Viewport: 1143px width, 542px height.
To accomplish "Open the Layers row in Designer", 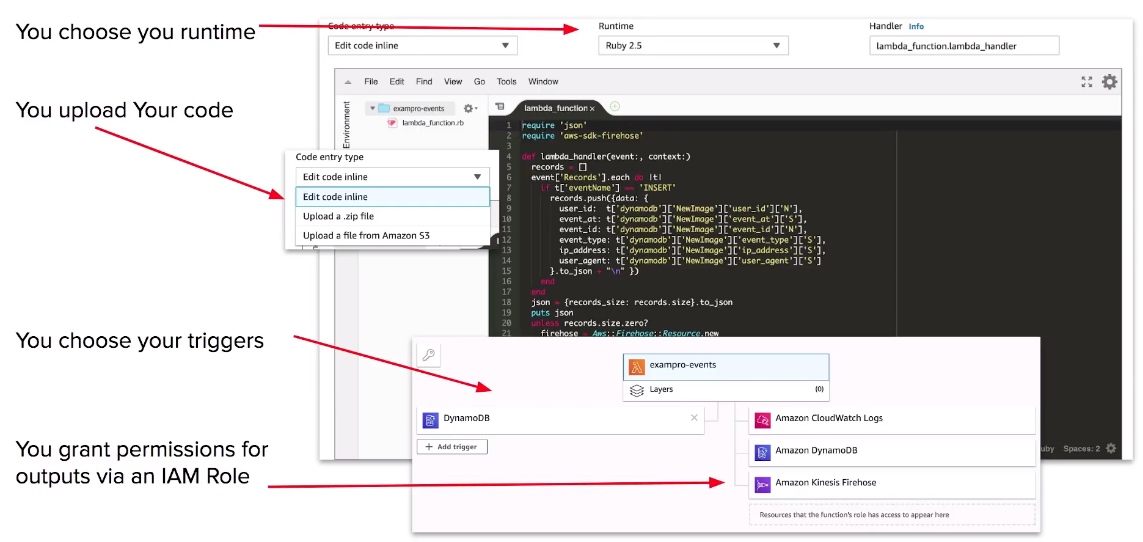I will (x=726, y=390).
